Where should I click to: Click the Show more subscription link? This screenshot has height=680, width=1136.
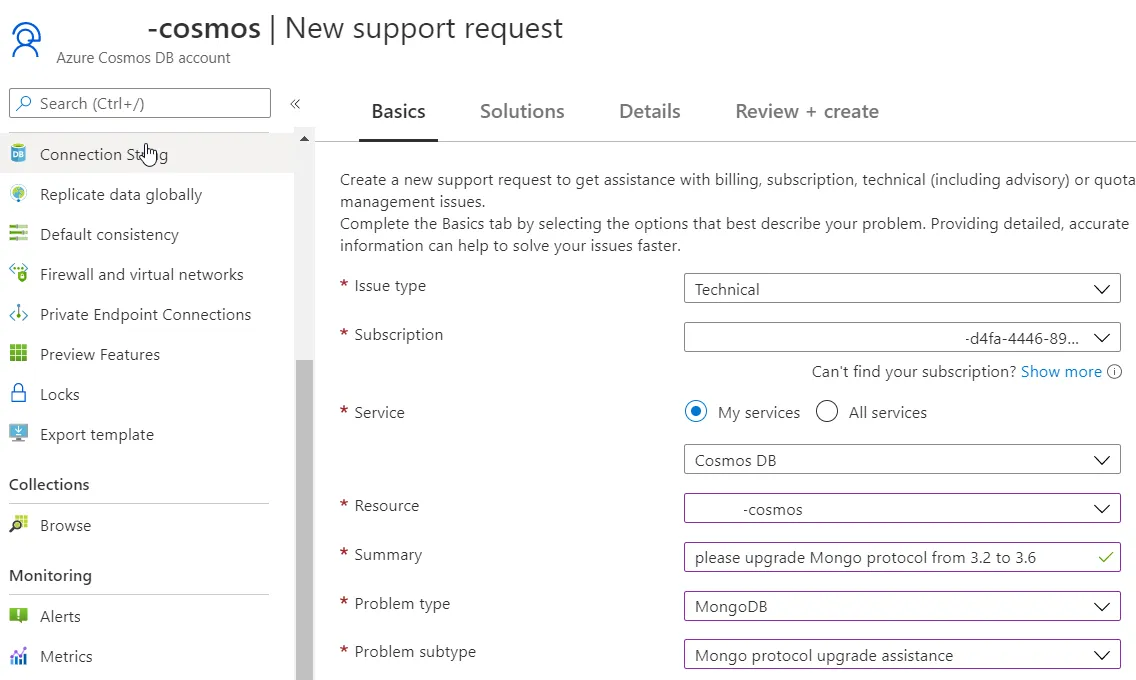pos(1060,371)
